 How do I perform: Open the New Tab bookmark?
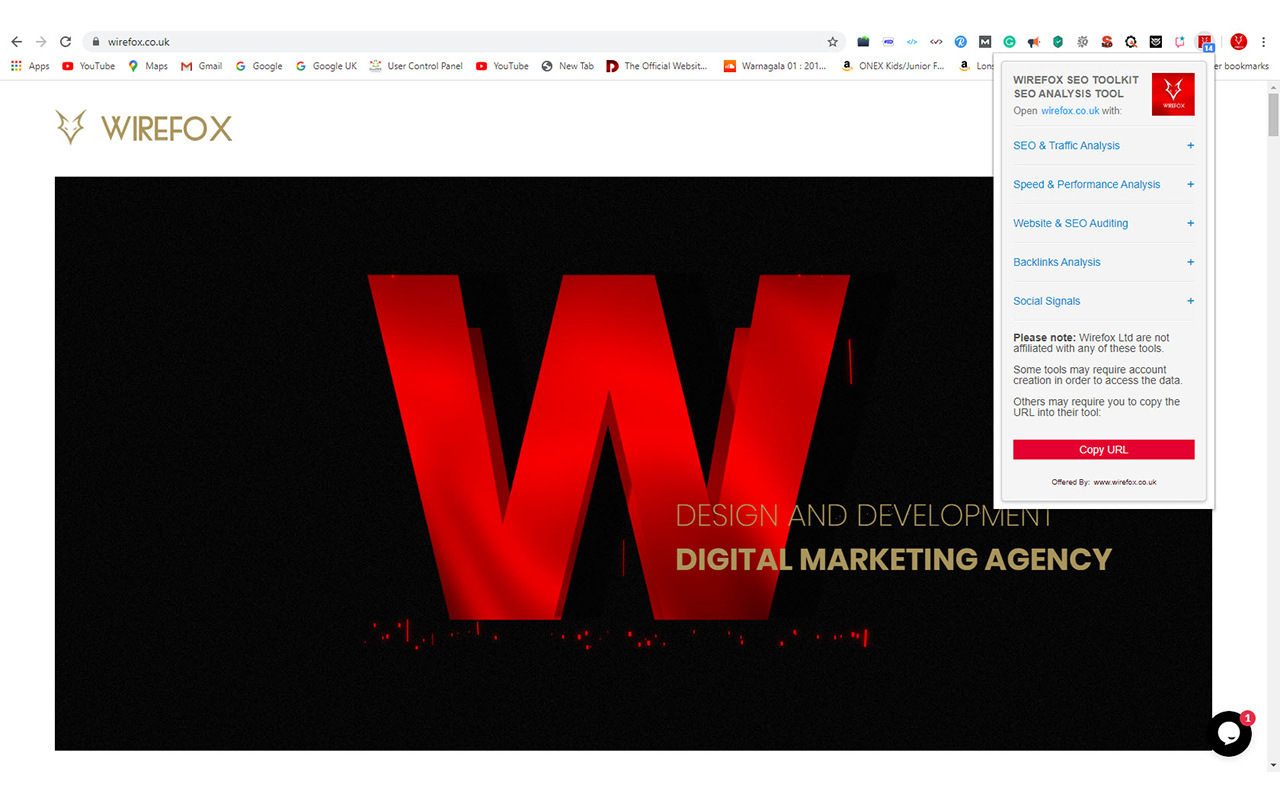coord(567,66)
